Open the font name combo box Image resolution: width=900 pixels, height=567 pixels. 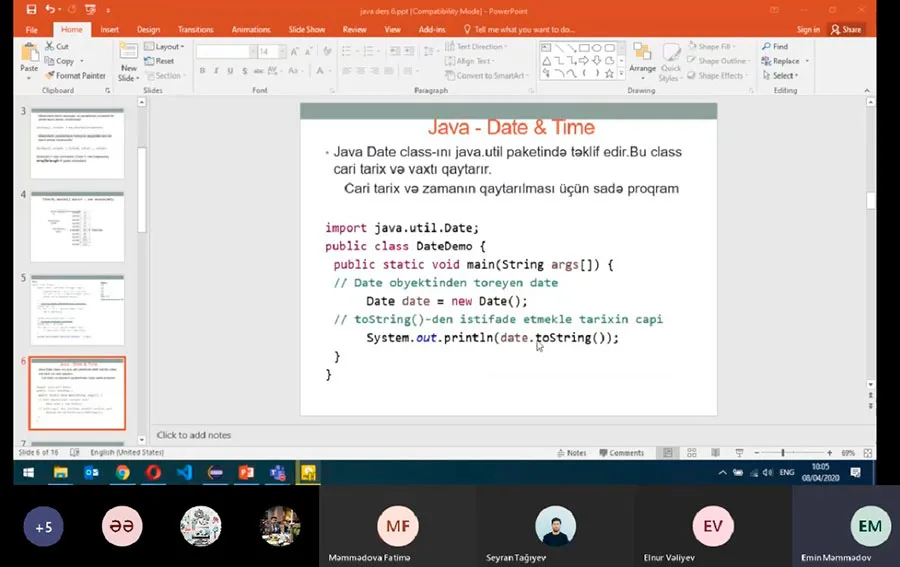pos(226,52)
